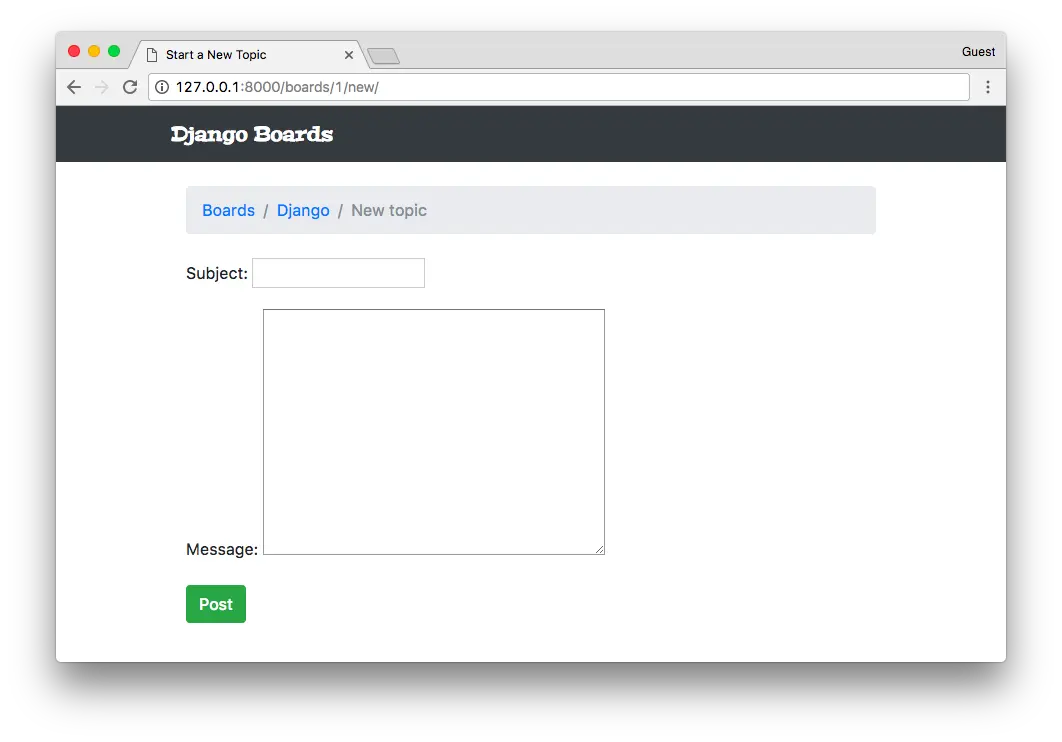1062x742 pixels.
Task: Click the red close window button
Action: tap(75, 51)
